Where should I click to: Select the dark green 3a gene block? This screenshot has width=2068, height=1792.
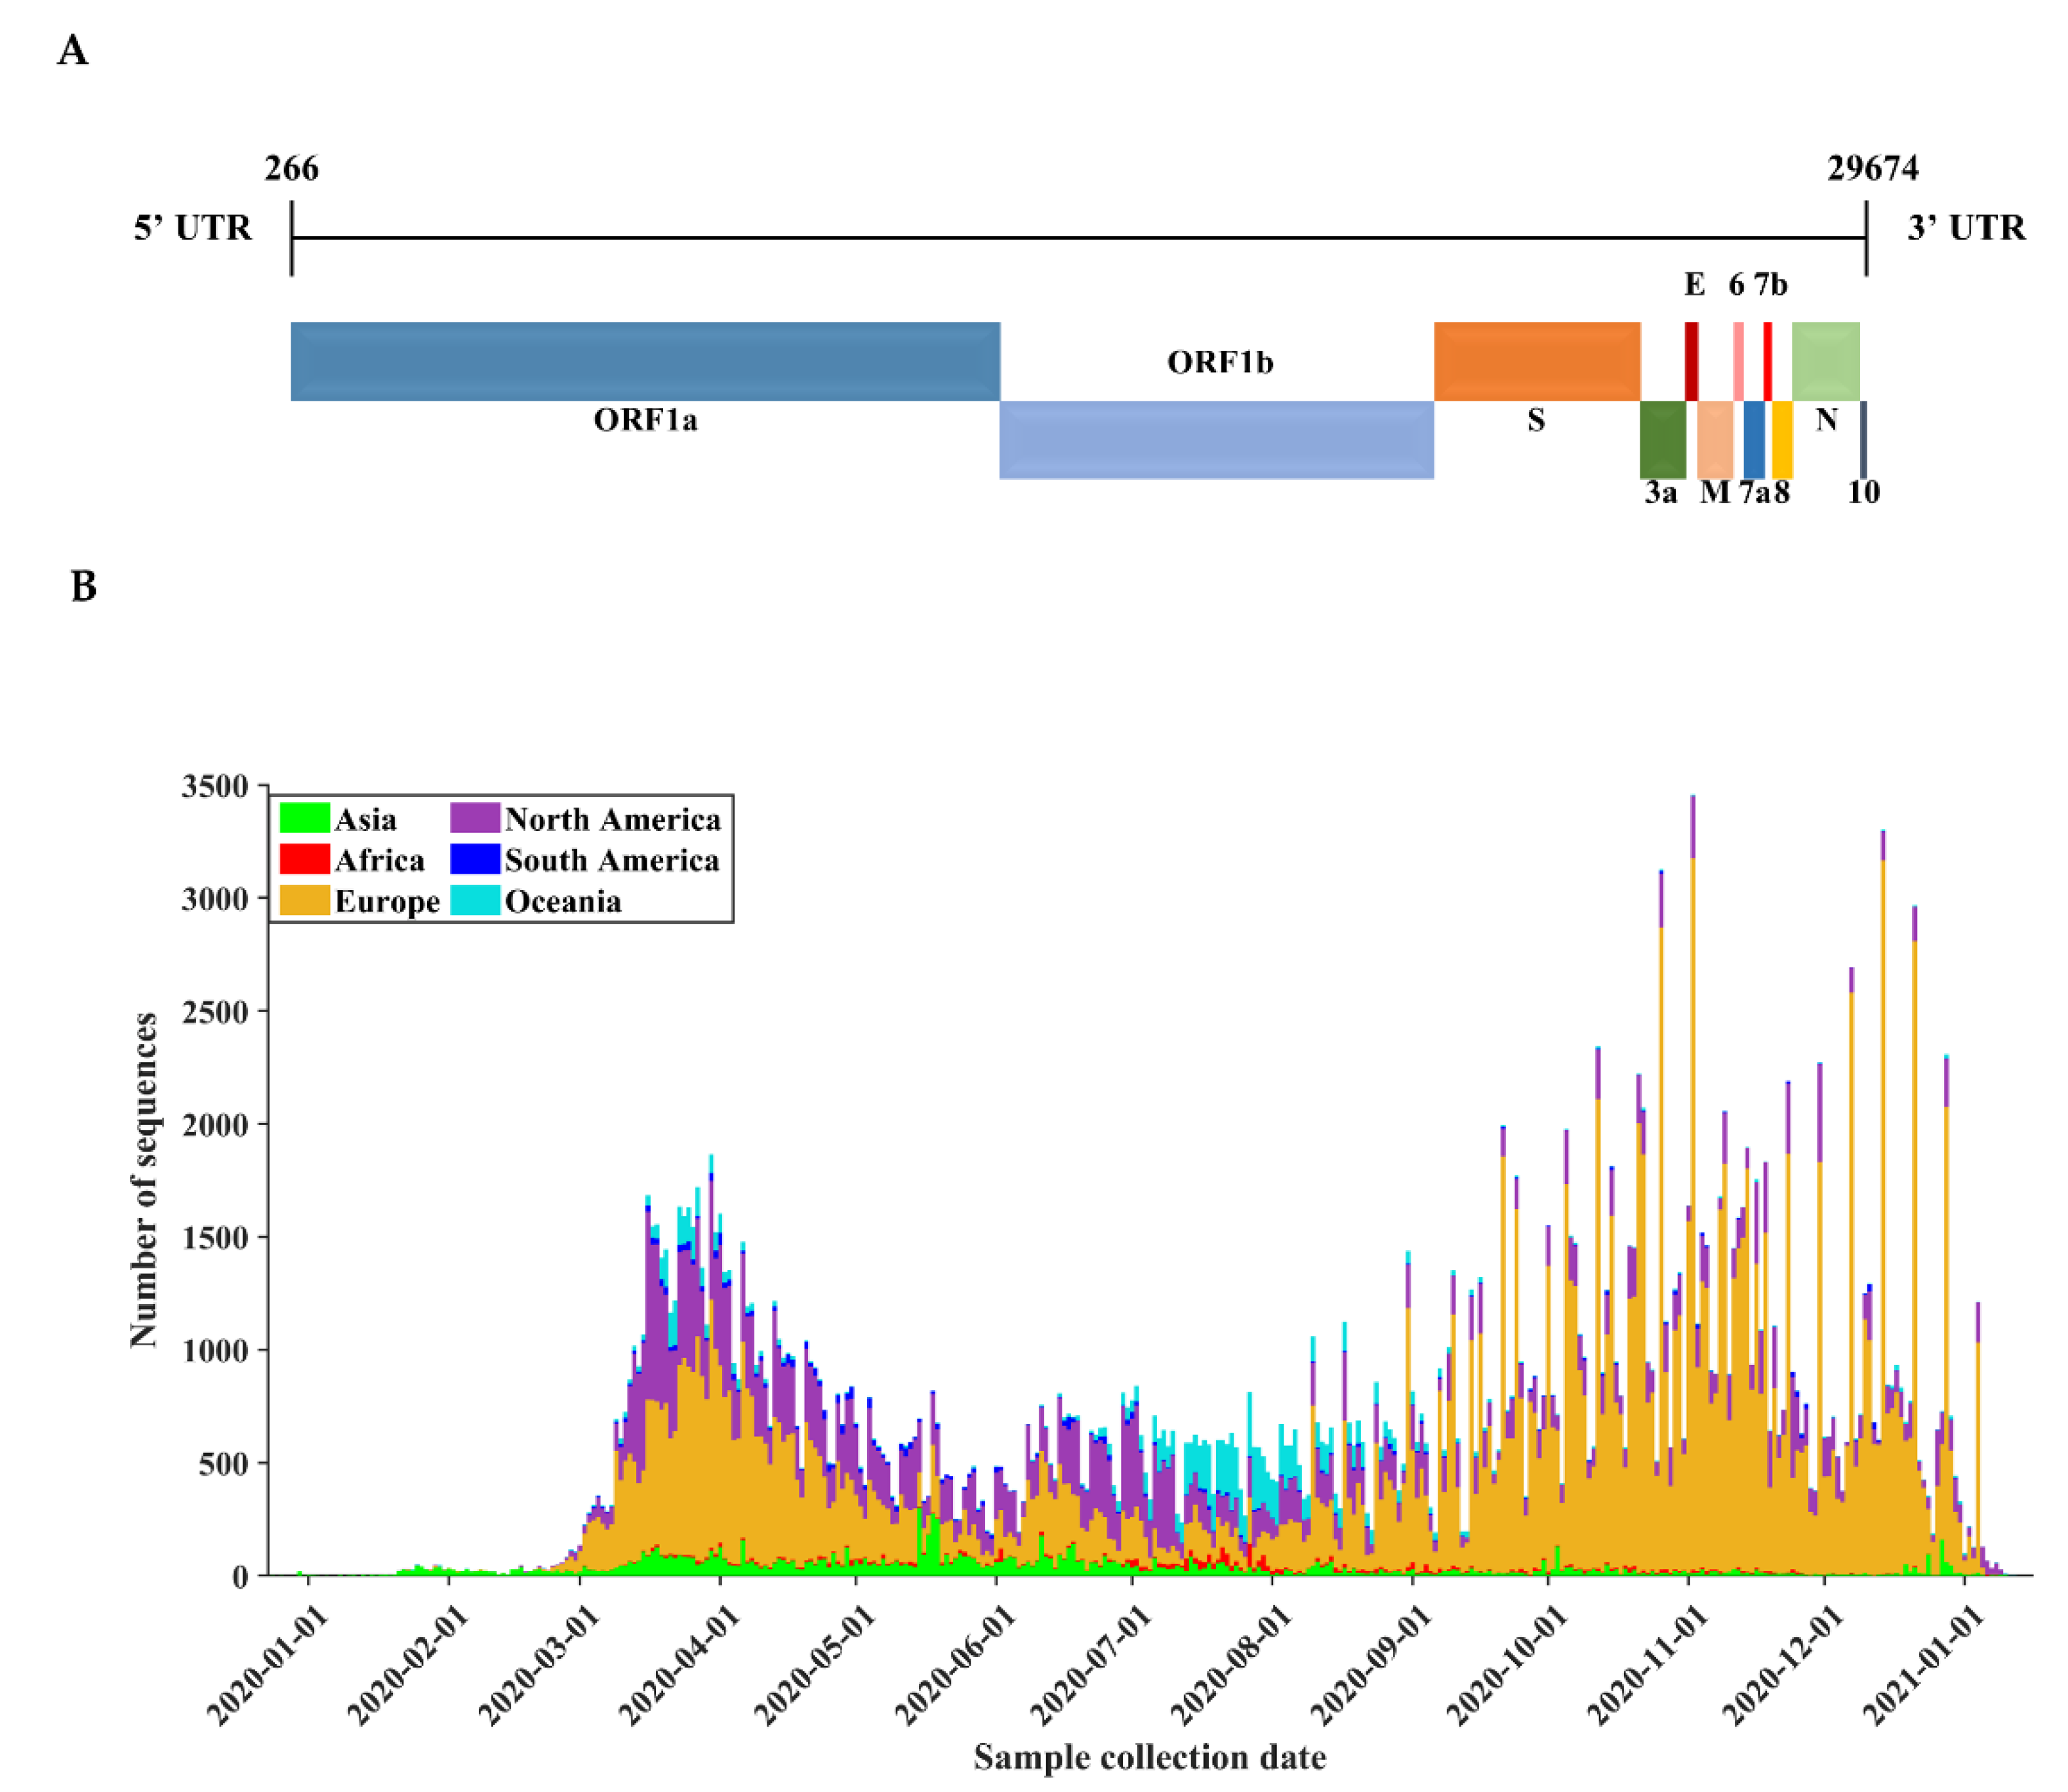[x=1663, y=440]
